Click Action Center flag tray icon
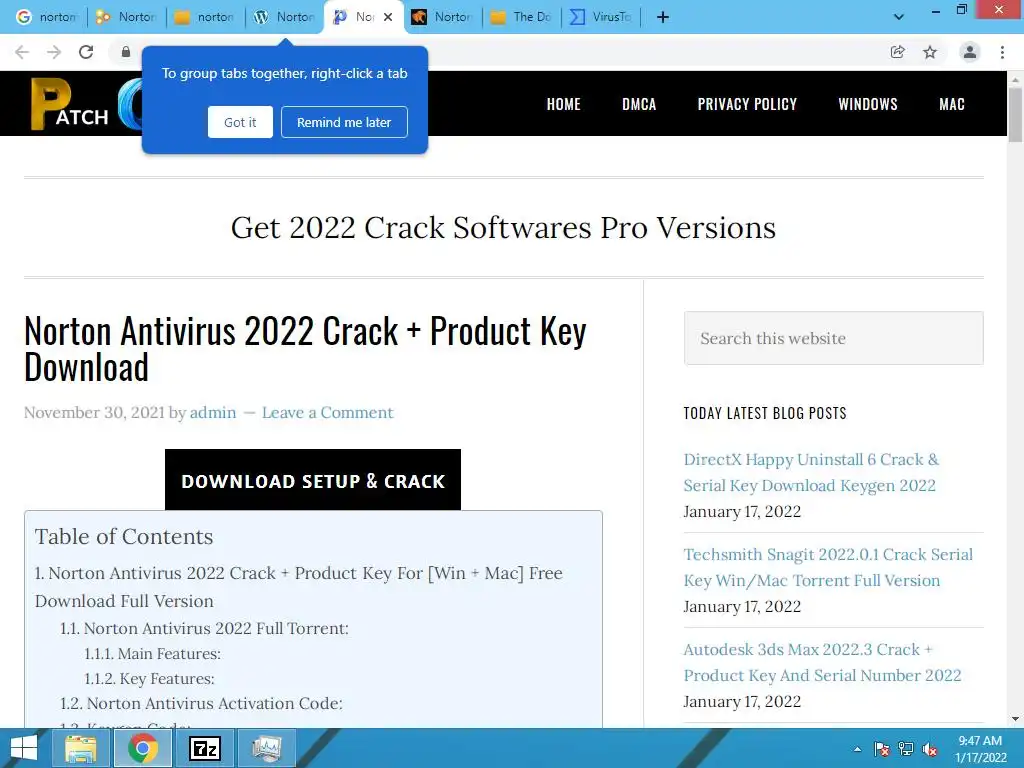Image resolution: width=1024 pixels, height=768 pixels. (x=882, y=749)
